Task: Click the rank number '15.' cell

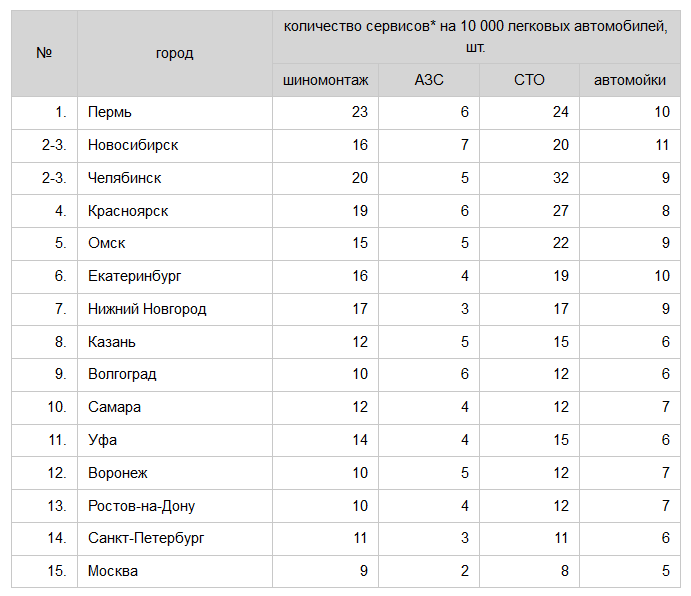Action: coord(58,571)
